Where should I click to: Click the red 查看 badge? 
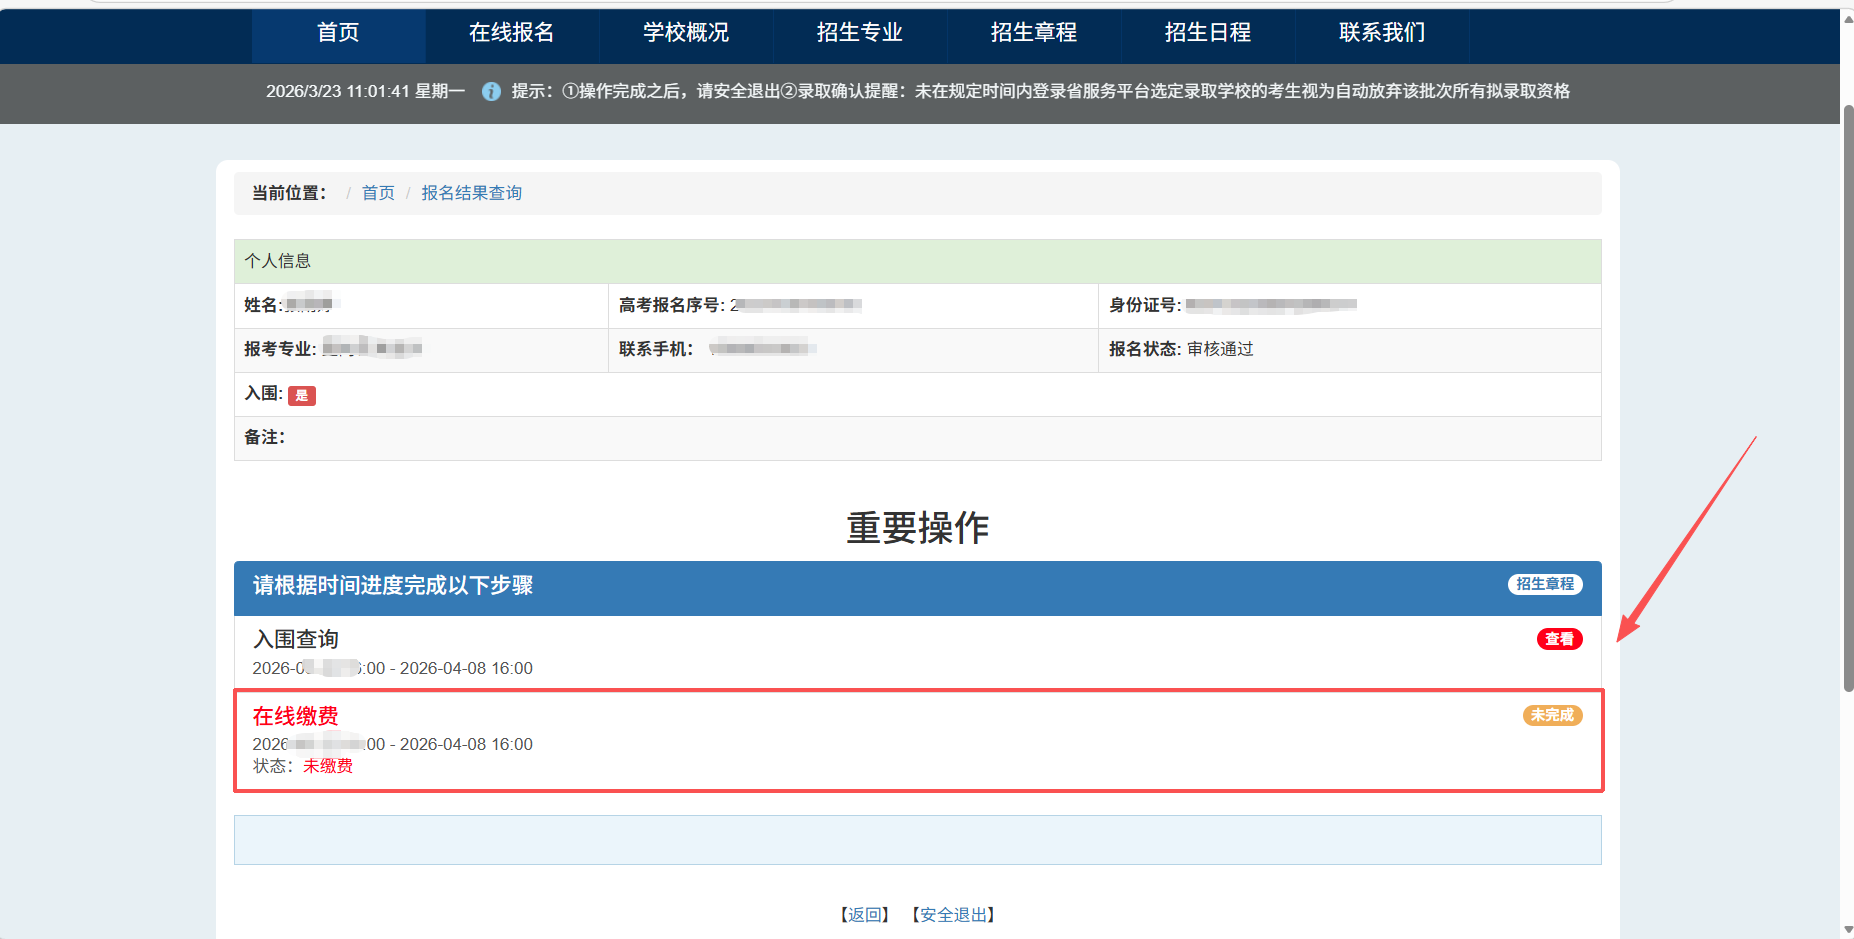pos(1559,639)
